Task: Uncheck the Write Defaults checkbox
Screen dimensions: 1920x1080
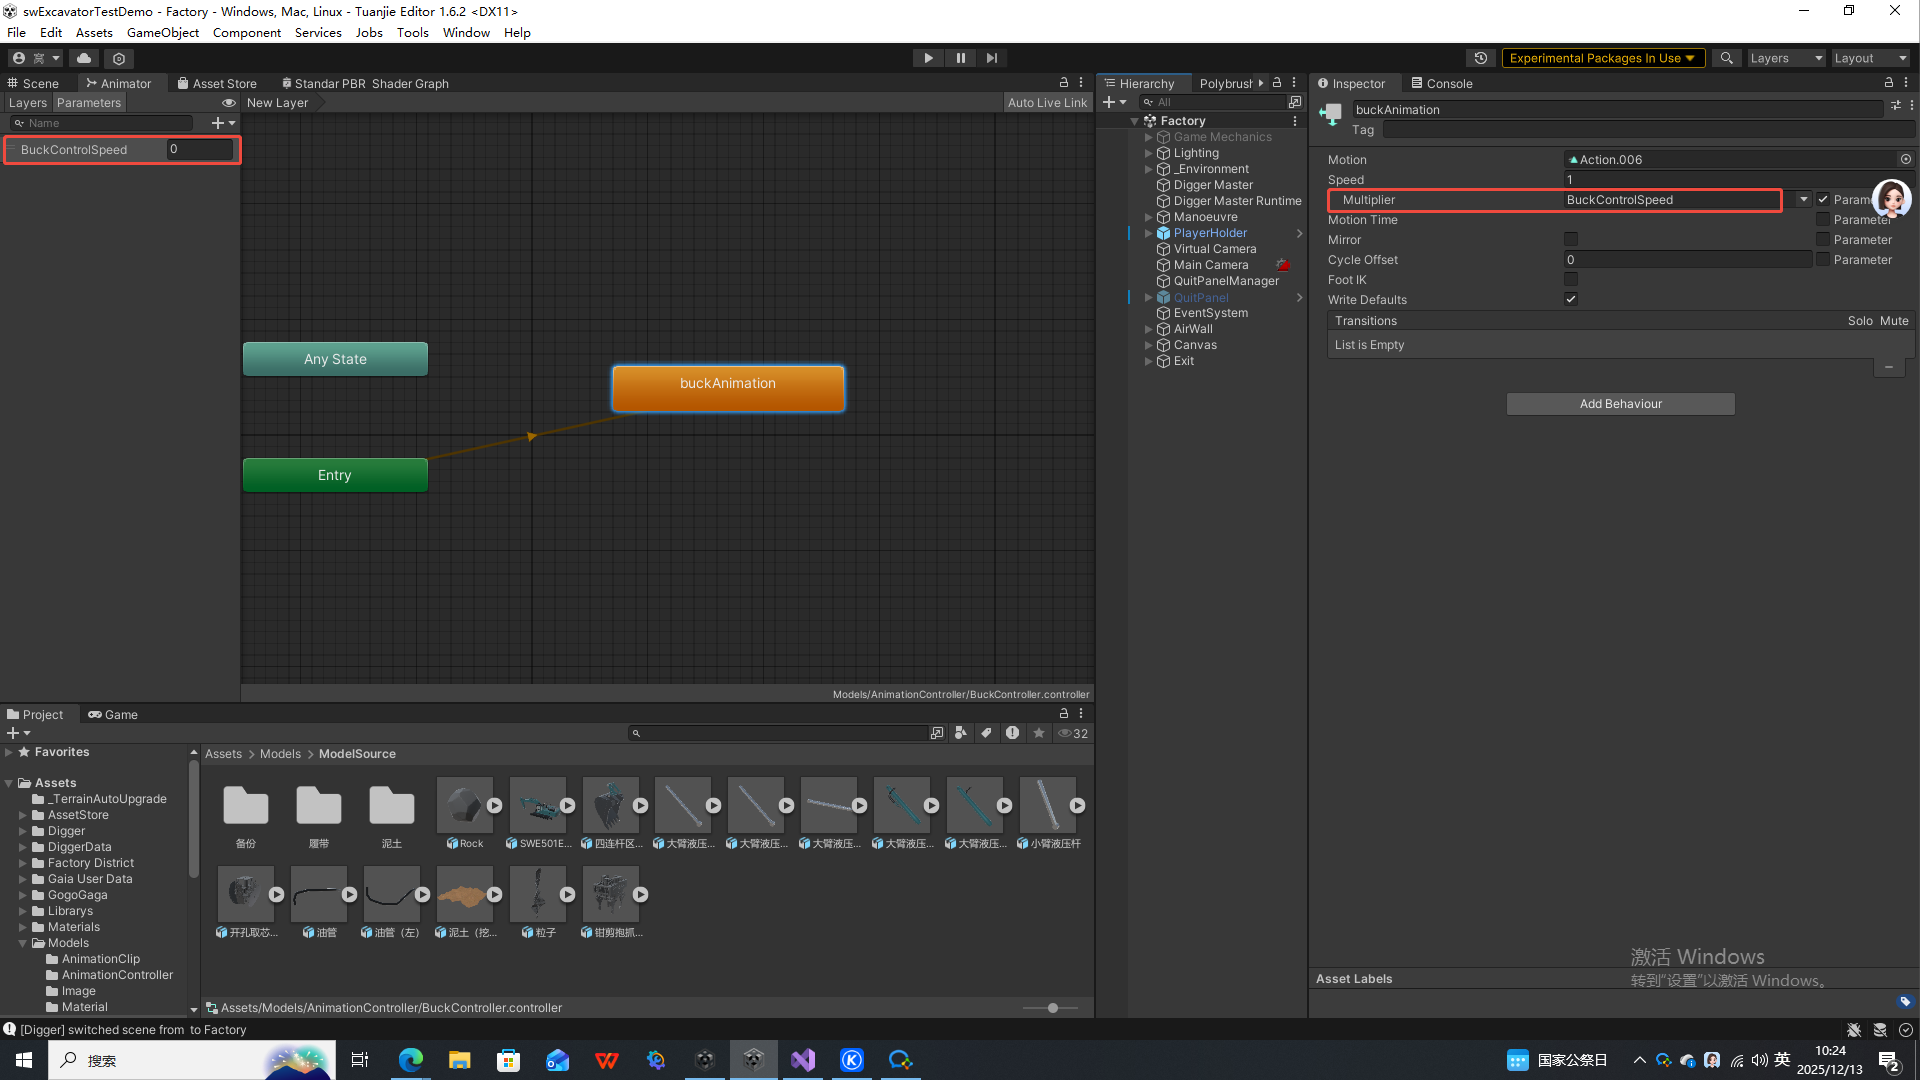Action: pos(1571,299)
